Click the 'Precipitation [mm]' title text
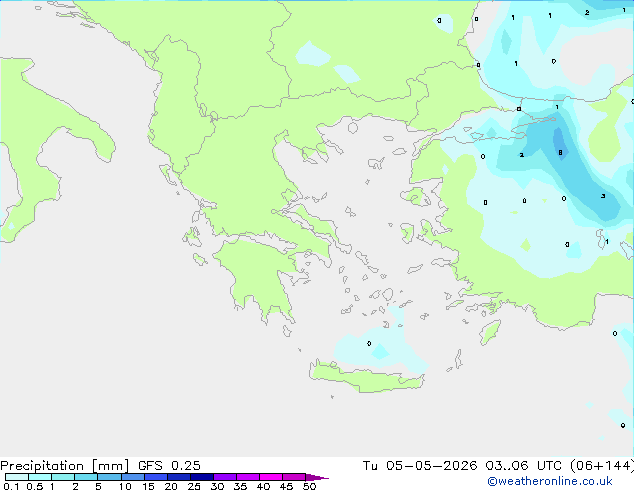The width and height of the screenshot is (634, 490). pyautogui.click(x=64, y=466)
